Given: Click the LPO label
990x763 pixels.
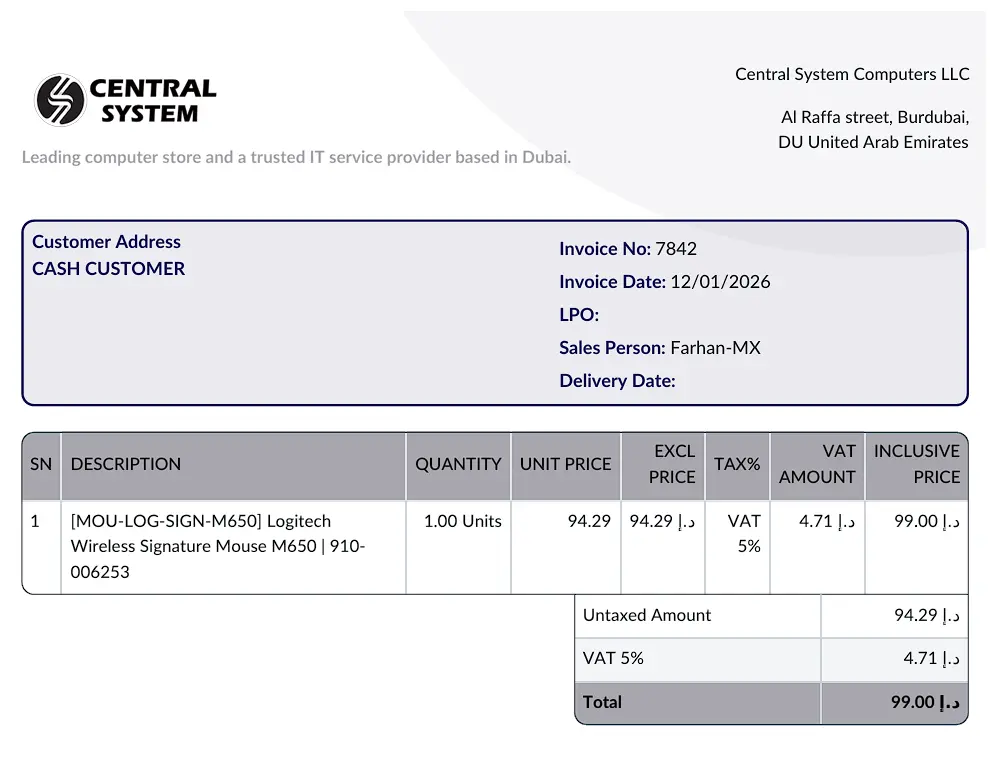Looking at the screenshot, I should pos(579,315).
